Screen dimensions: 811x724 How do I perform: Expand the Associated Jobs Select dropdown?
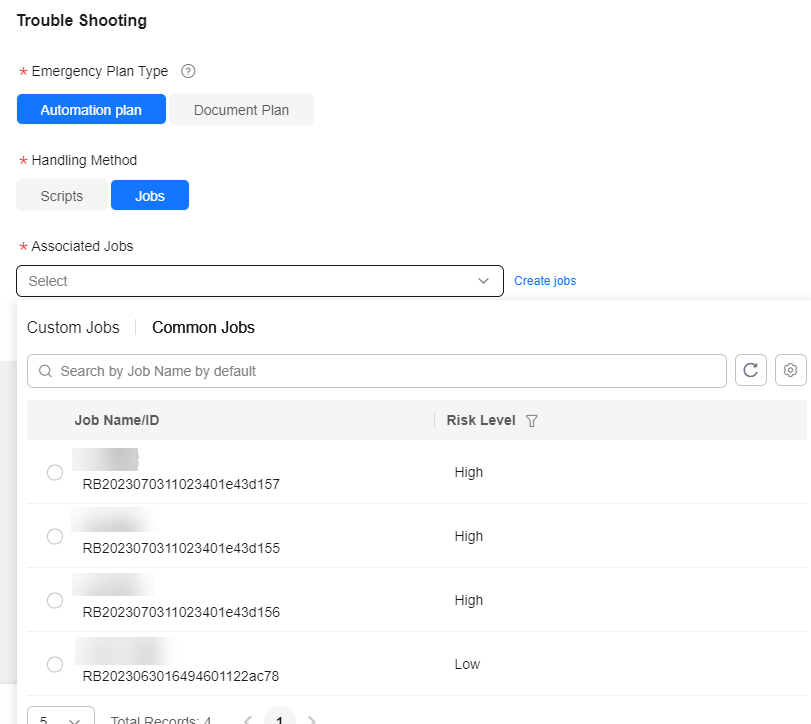click(260, 281)
